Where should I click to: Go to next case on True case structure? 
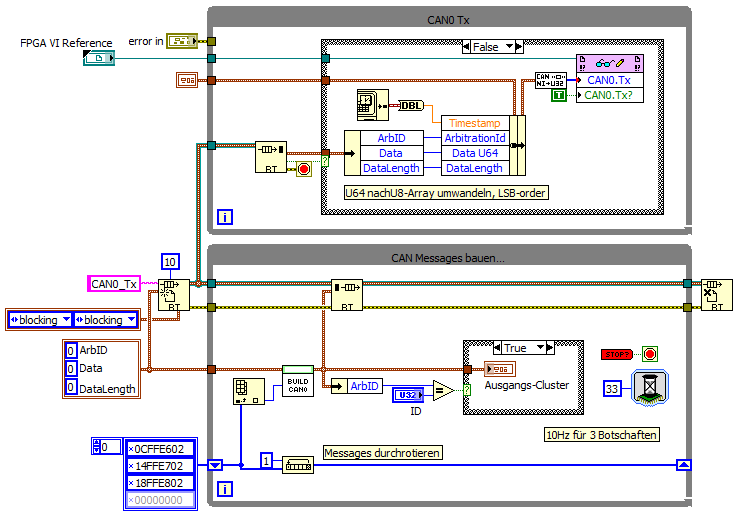550,348
